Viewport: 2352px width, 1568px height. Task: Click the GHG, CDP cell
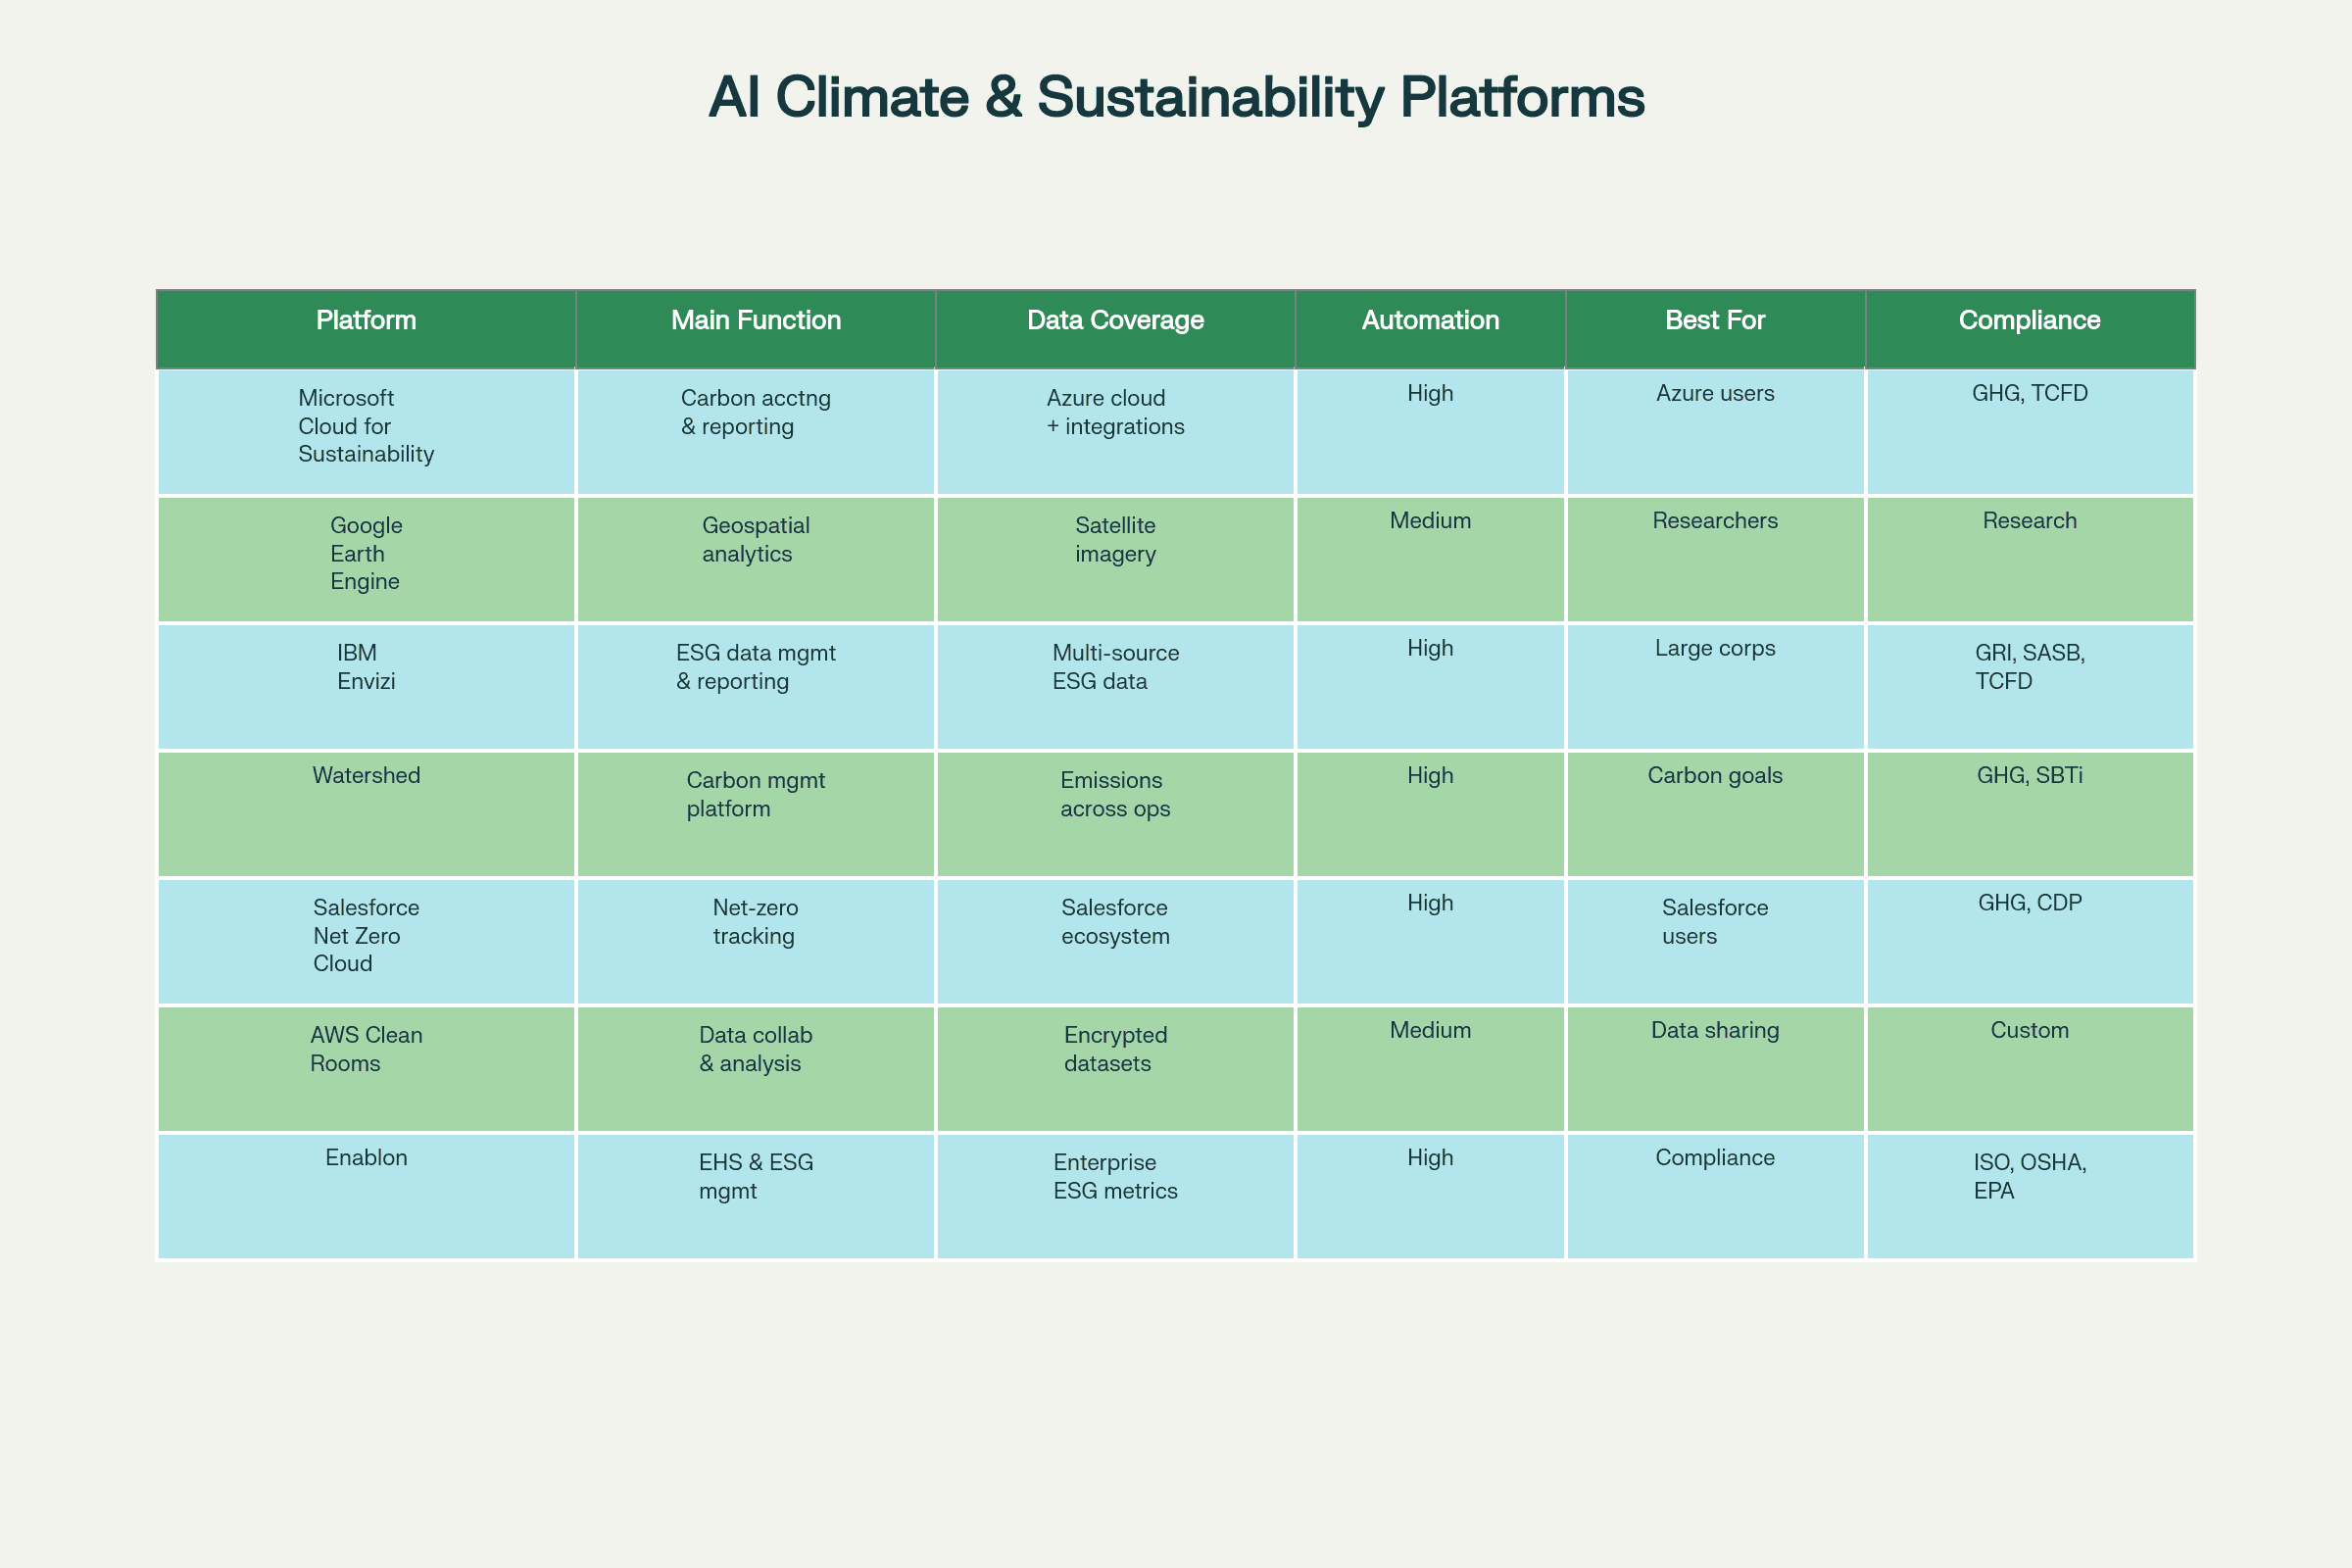[x=2030, y=941]
